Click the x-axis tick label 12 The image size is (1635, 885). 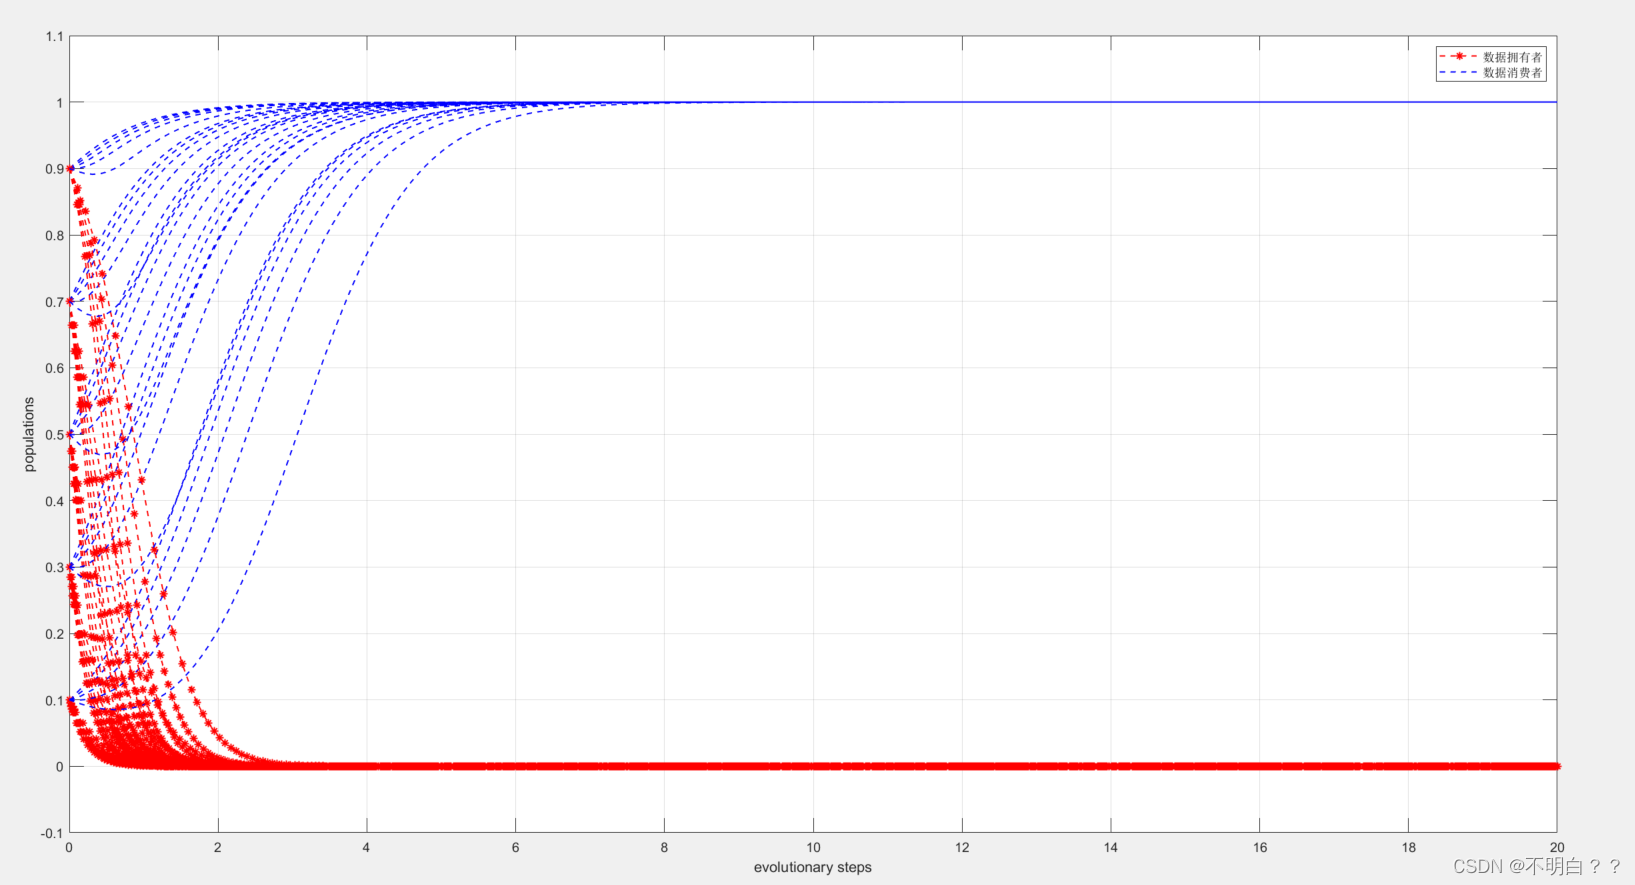pyautogui.click(x=962, y=847)
